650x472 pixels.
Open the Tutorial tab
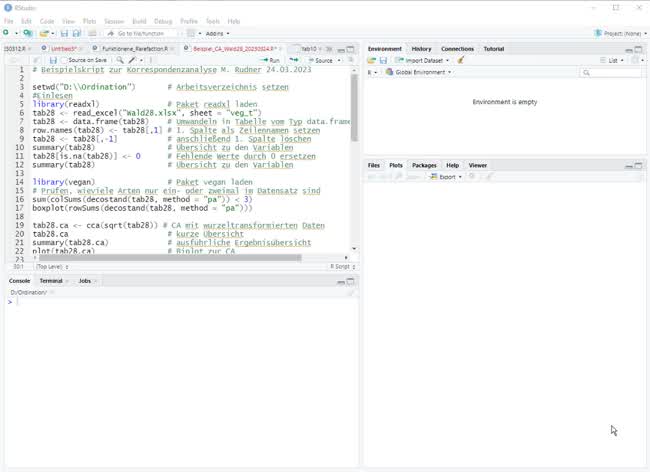point(494,49)
